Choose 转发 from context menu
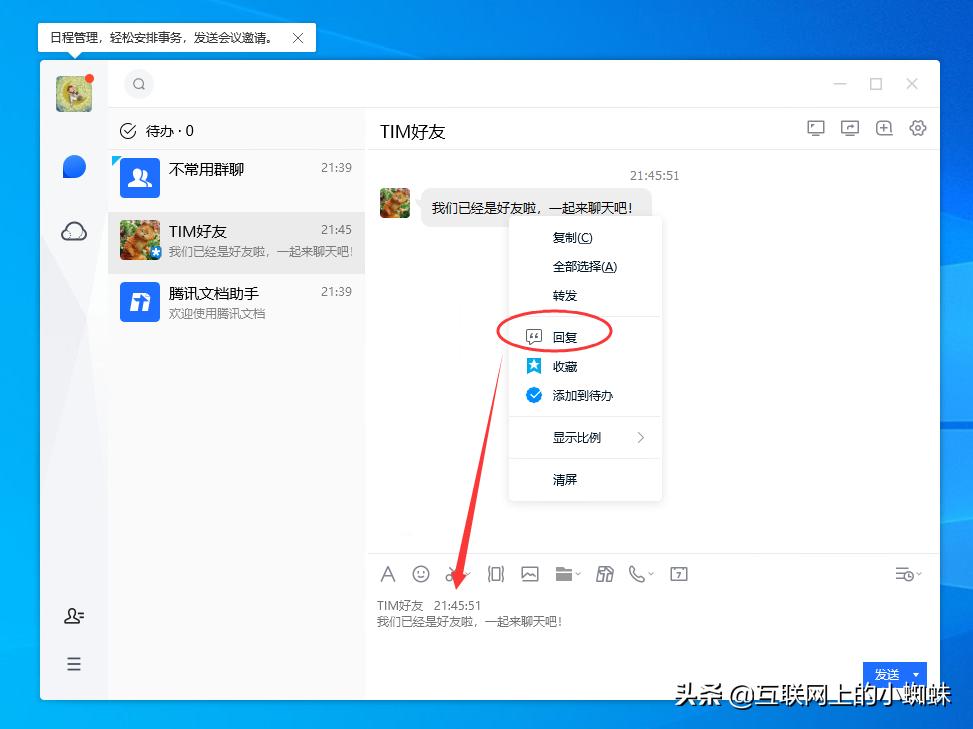Viewport: 973px width, 729px height. pos(585,296)
